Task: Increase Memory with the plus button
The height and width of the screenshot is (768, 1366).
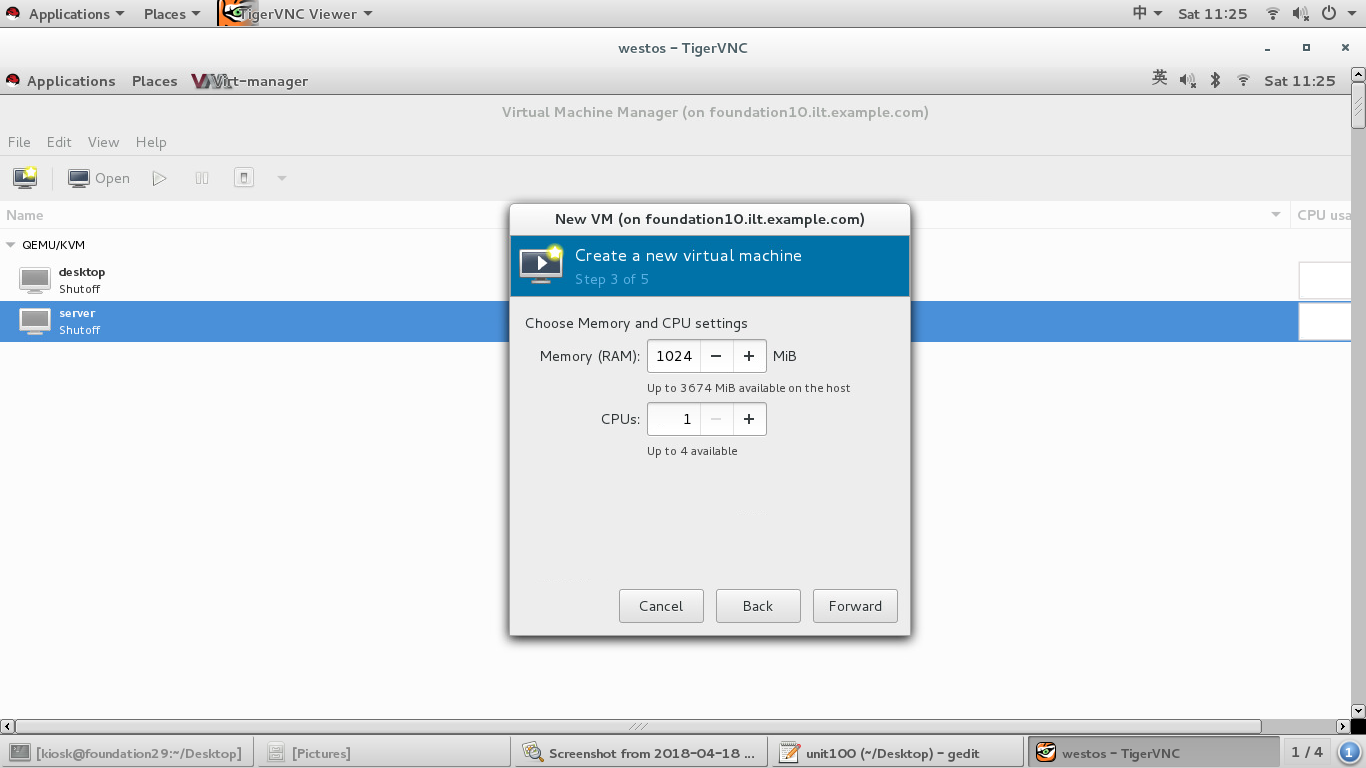Action: [x=749, y=356]
